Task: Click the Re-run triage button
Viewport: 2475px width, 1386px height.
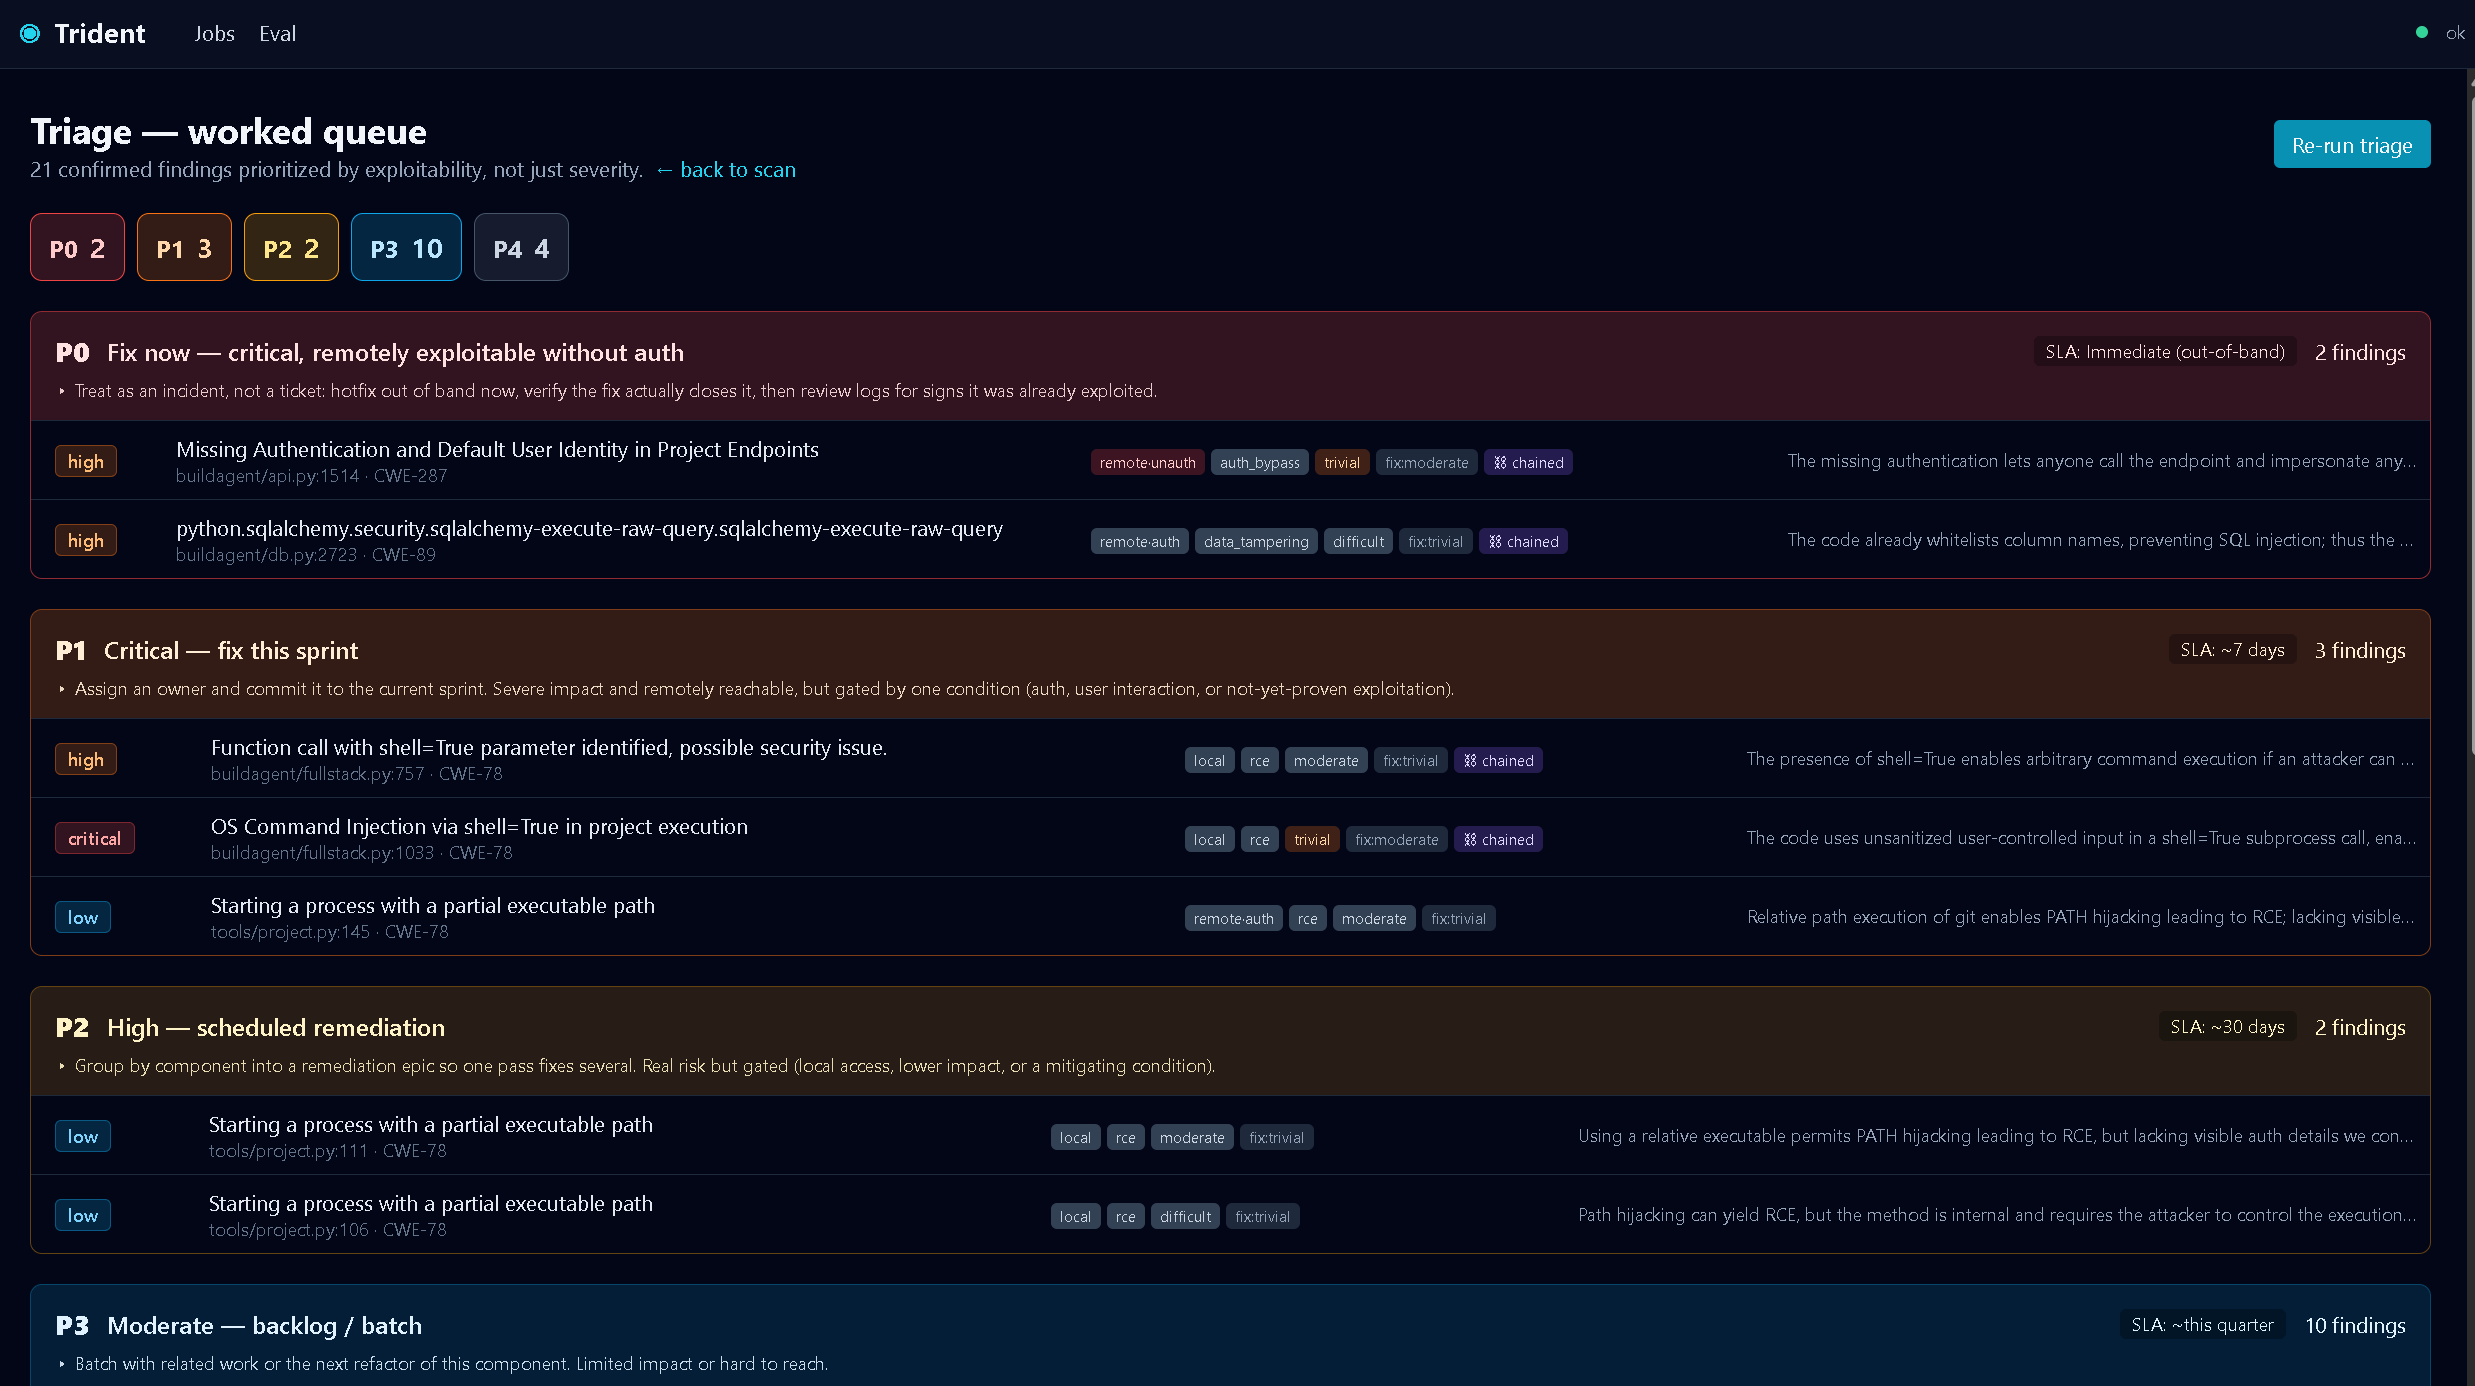Action: [x=2351, y=145]
